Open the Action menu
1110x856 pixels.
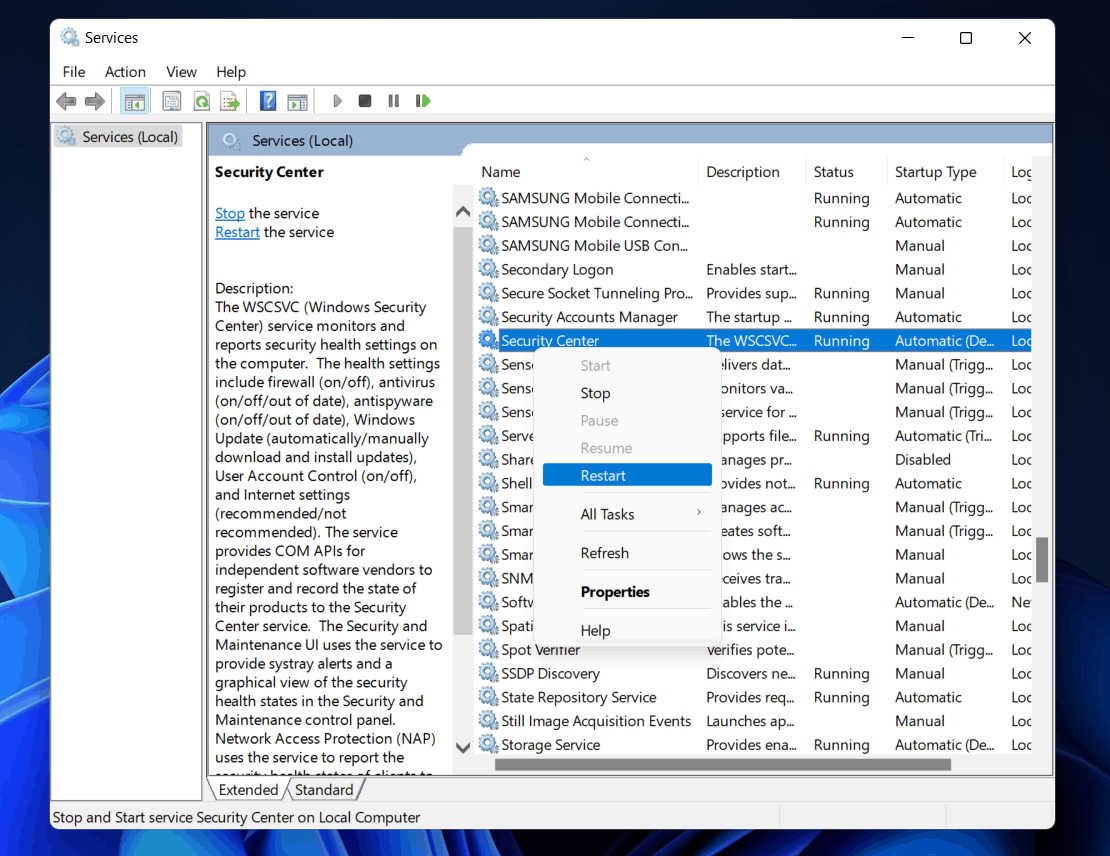pyautogui.click(x=125, y=72)
